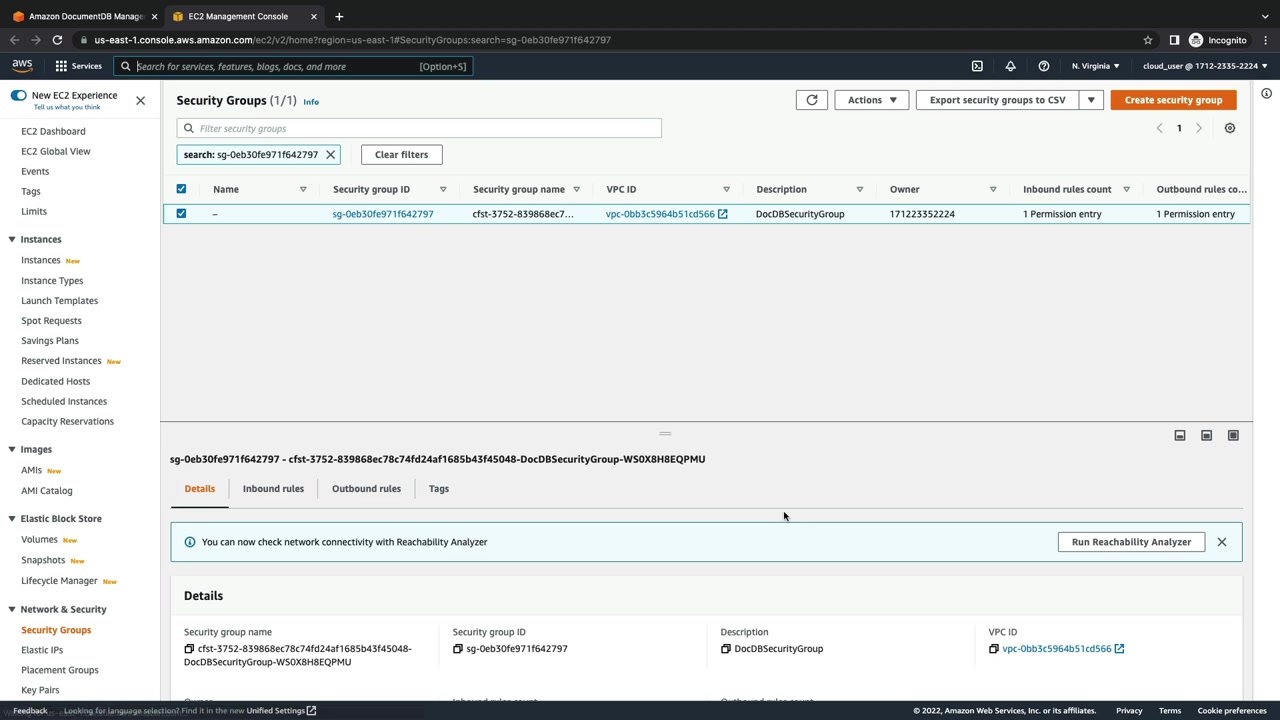Image resolution: width=1280 pixels, height=720 pixels.
Task: Close the Amazon DocumentDB browser tab
Action: [154, 16]
